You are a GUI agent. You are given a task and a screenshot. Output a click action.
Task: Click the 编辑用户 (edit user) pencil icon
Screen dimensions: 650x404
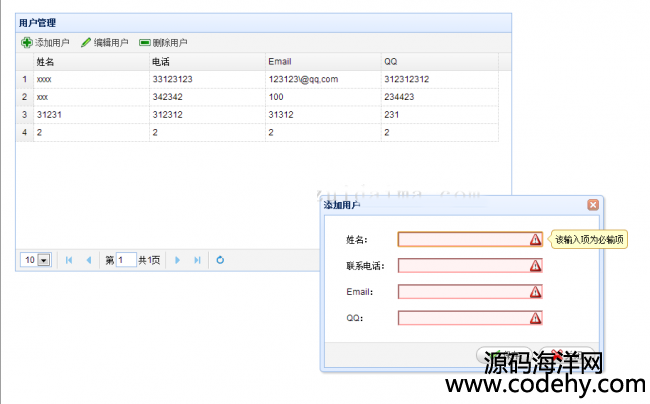(x=86, y=43)
